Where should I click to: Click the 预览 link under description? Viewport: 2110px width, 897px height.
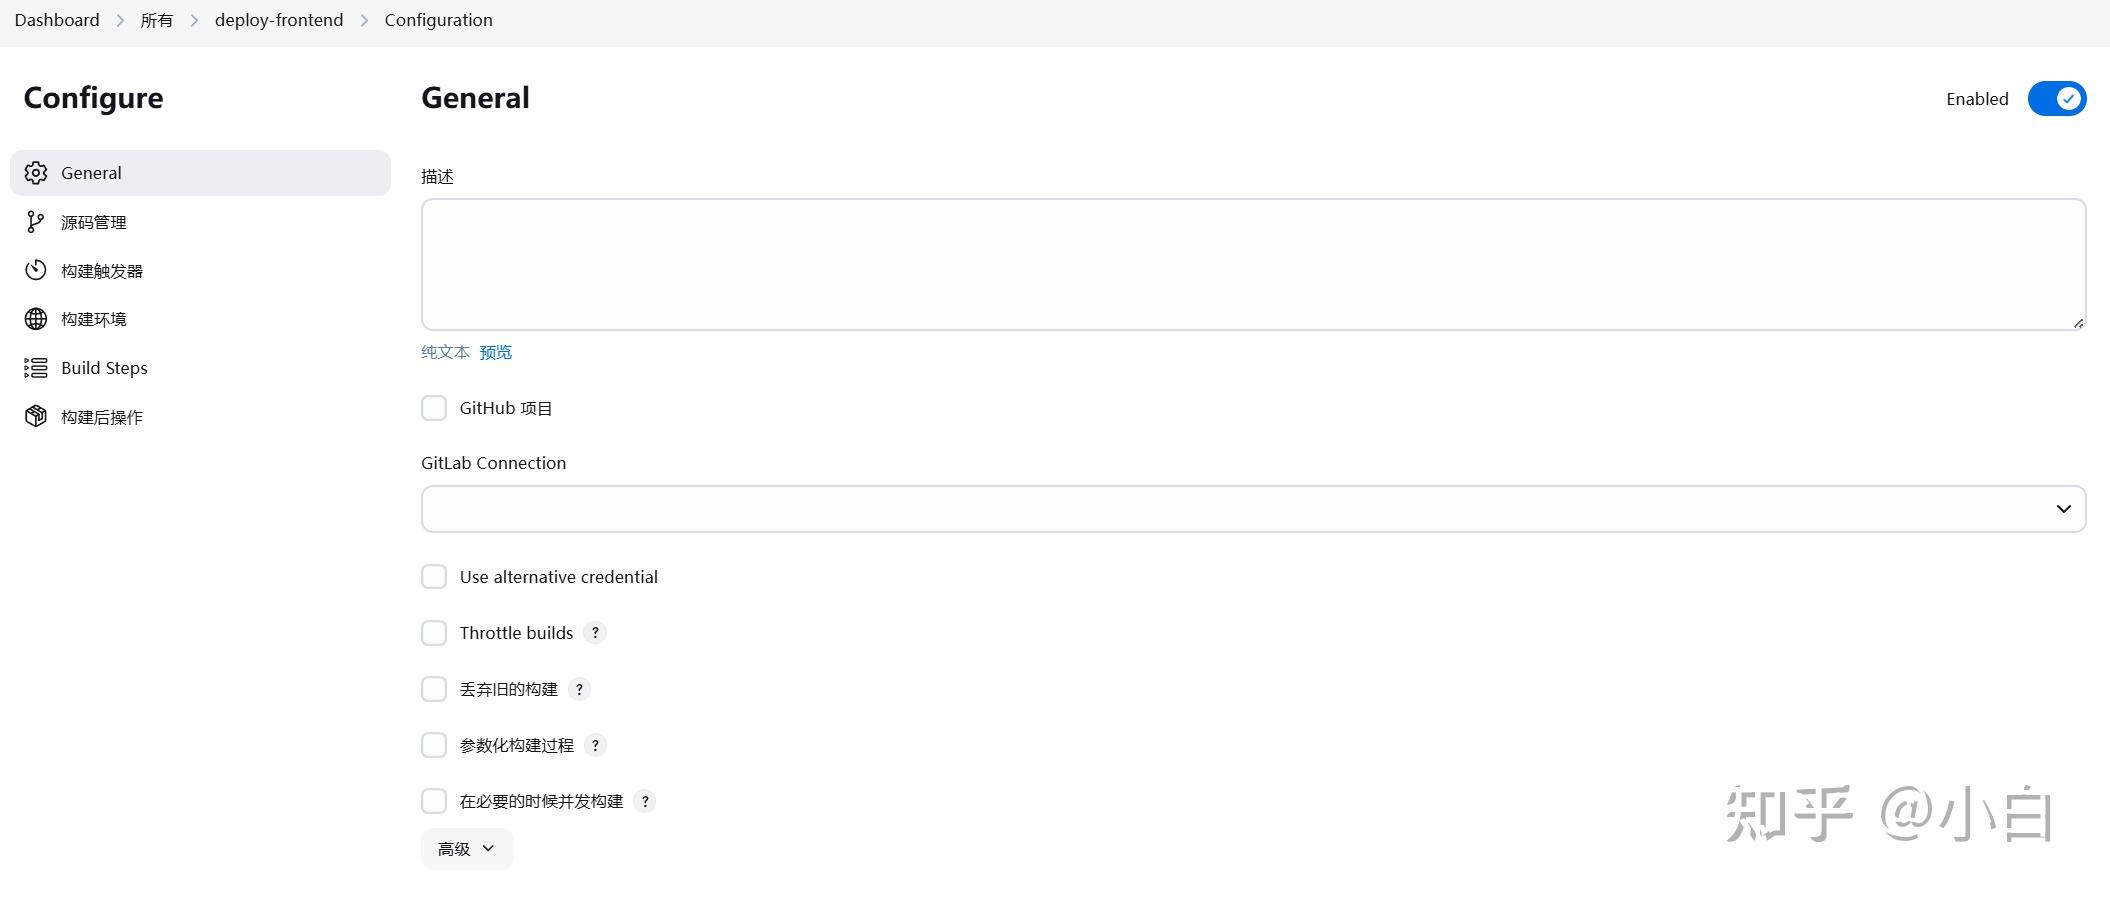click(x=494, y=351)
